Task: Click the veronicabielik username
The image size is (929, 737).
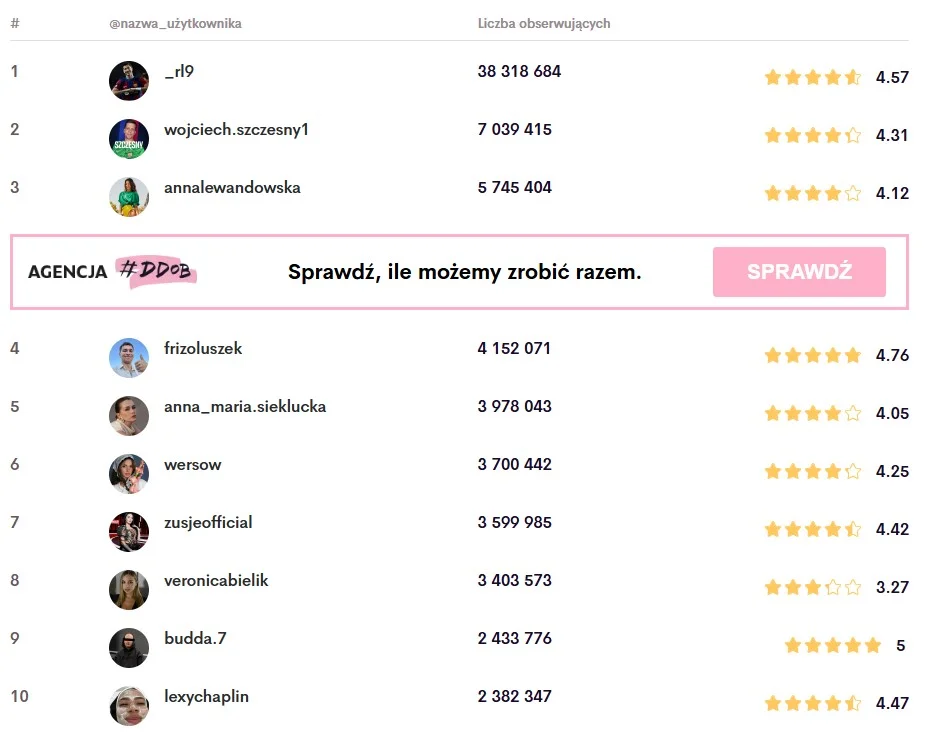Action: click(x=216, y=581)
